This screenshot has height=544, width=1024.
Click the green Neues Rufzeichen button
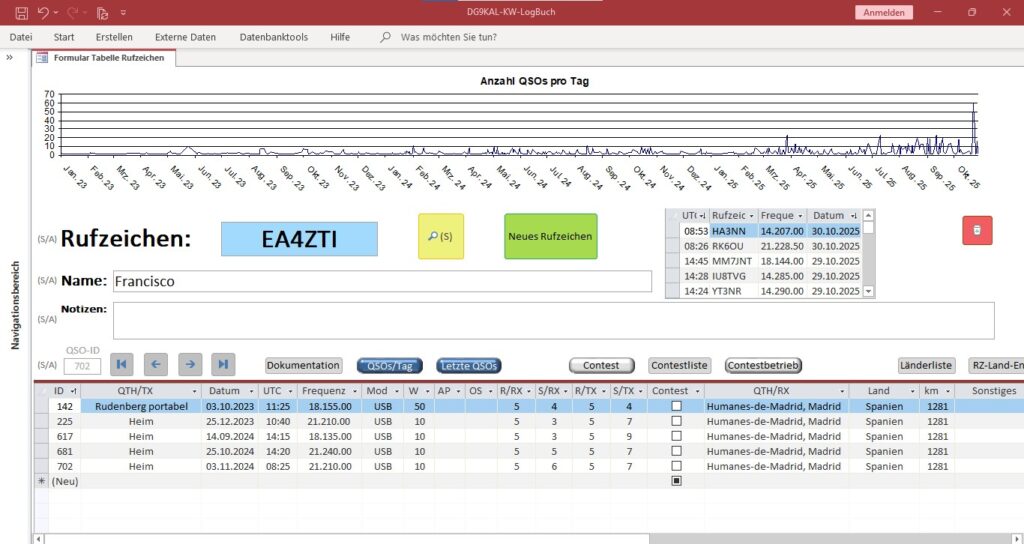[x=550, y=236]
